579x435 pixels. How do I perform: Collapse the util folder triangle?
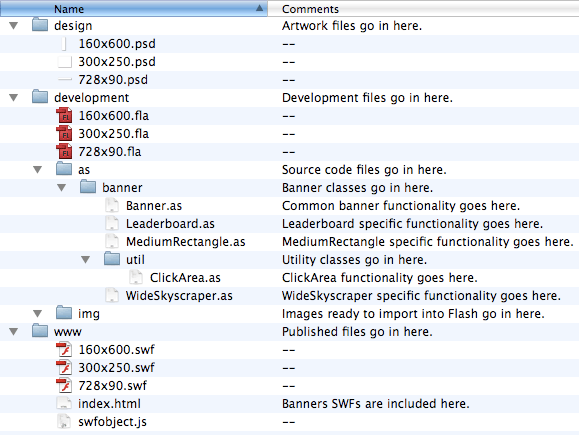point(86,260)
